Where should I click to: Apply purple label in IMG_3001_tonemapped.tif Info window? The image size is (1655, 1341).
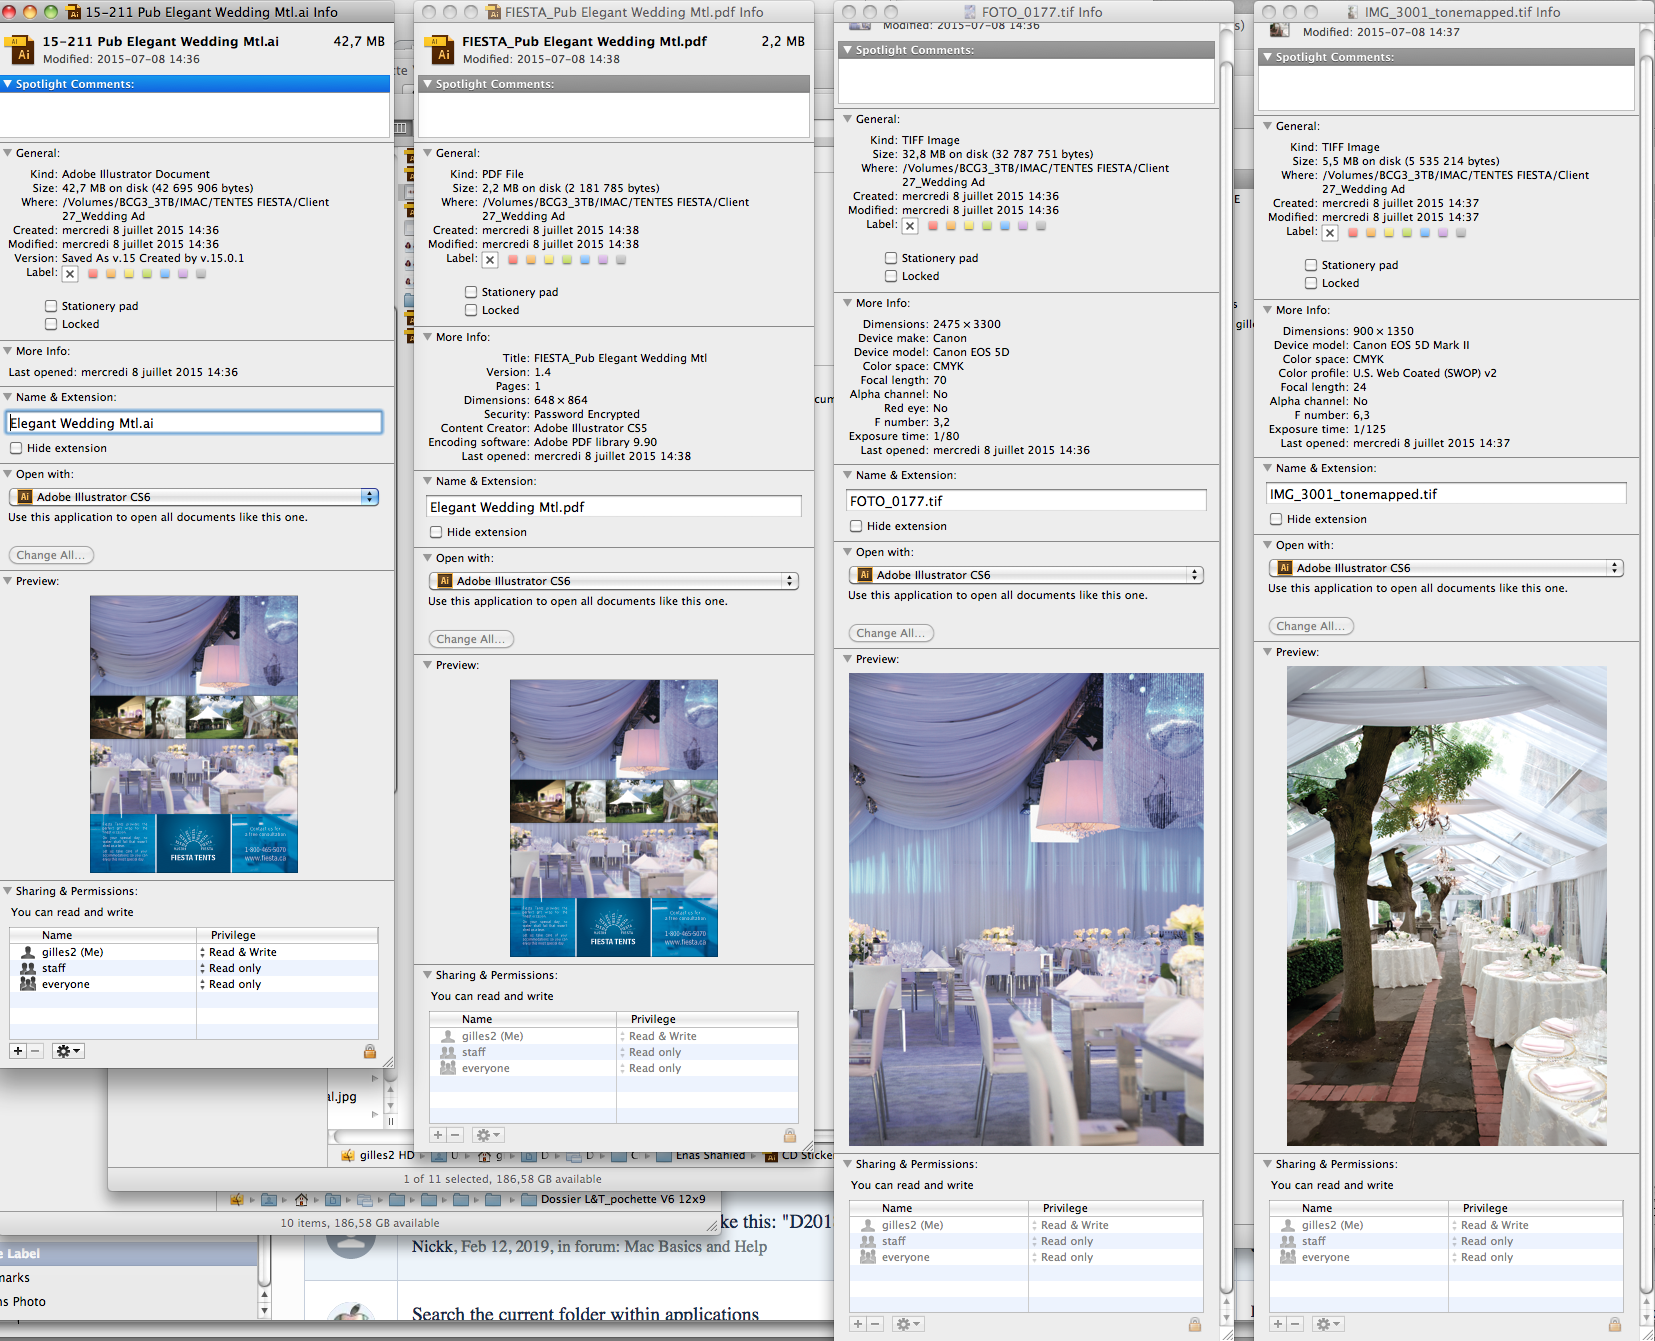point(1443,233)
